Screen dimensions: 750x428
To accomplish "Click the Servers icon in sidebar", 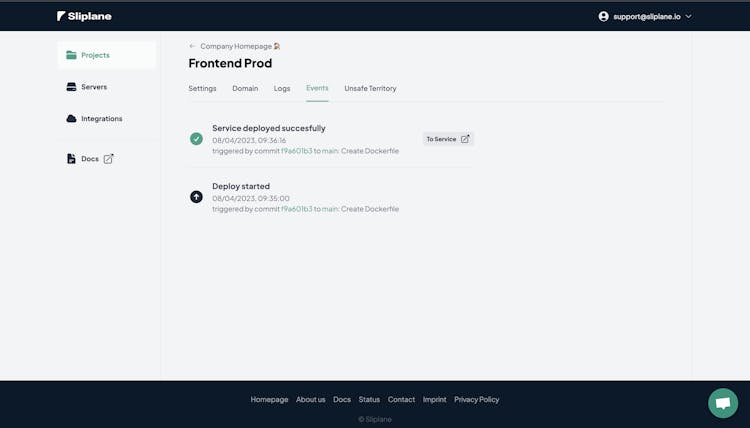I will [71, 87].
